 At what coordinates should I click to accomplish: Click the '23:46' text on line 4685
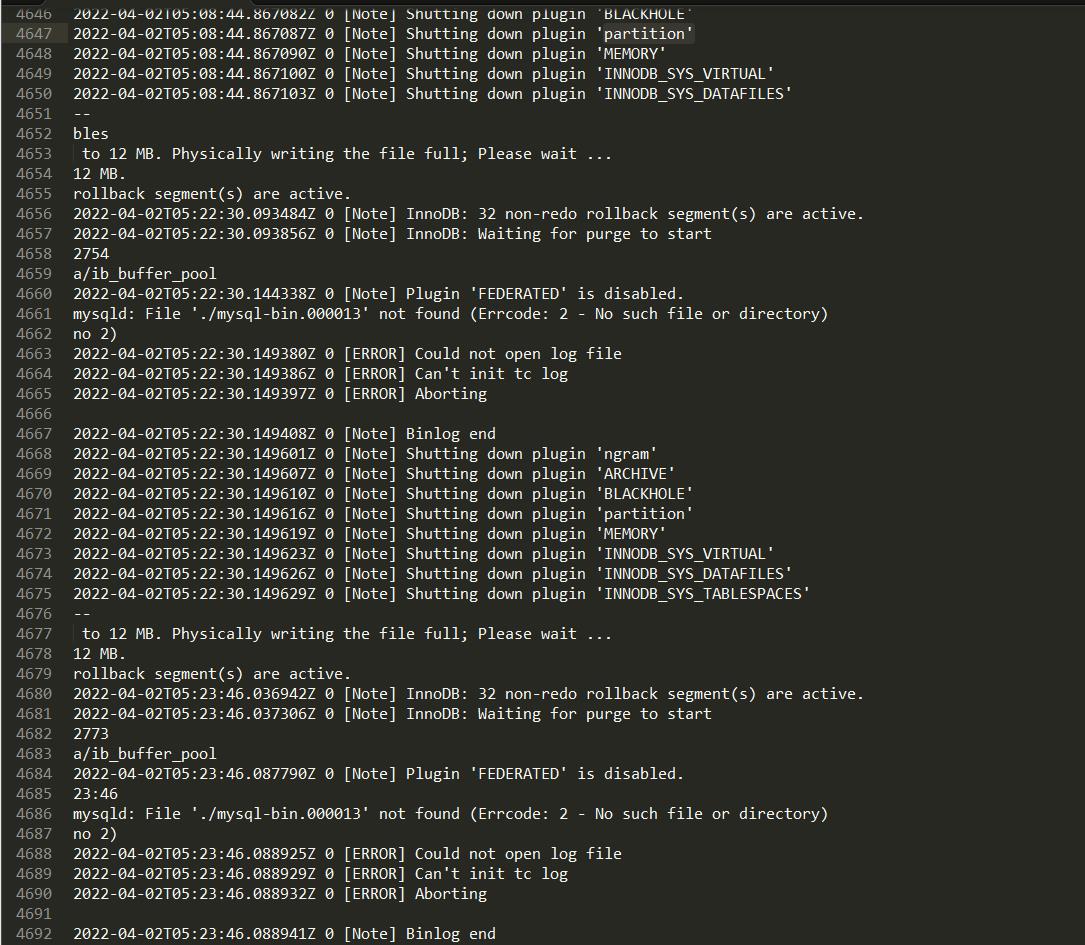coord(95,794)
